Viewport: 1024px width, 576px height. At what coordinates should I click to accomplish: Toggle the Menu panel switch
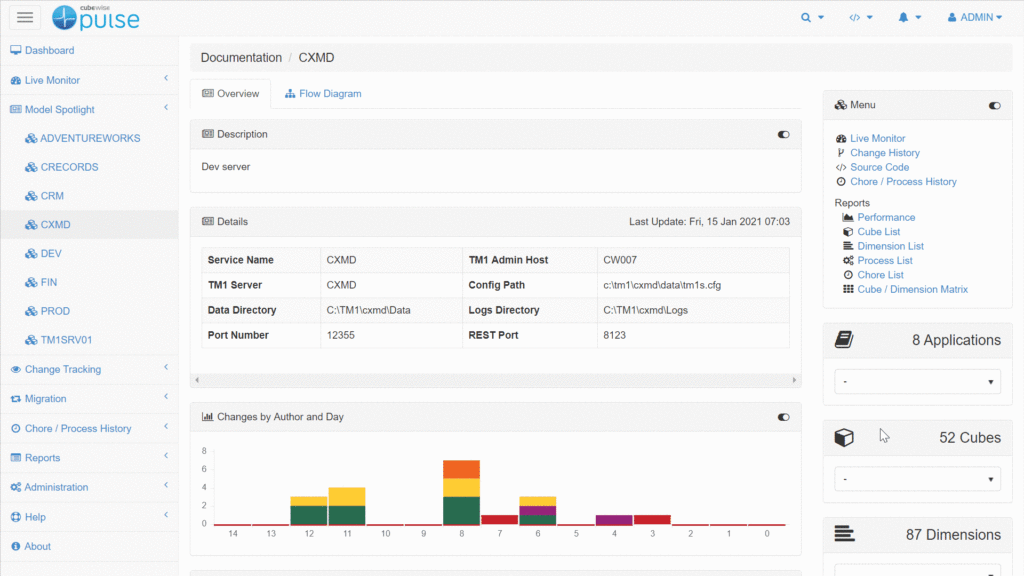point(994,105)
